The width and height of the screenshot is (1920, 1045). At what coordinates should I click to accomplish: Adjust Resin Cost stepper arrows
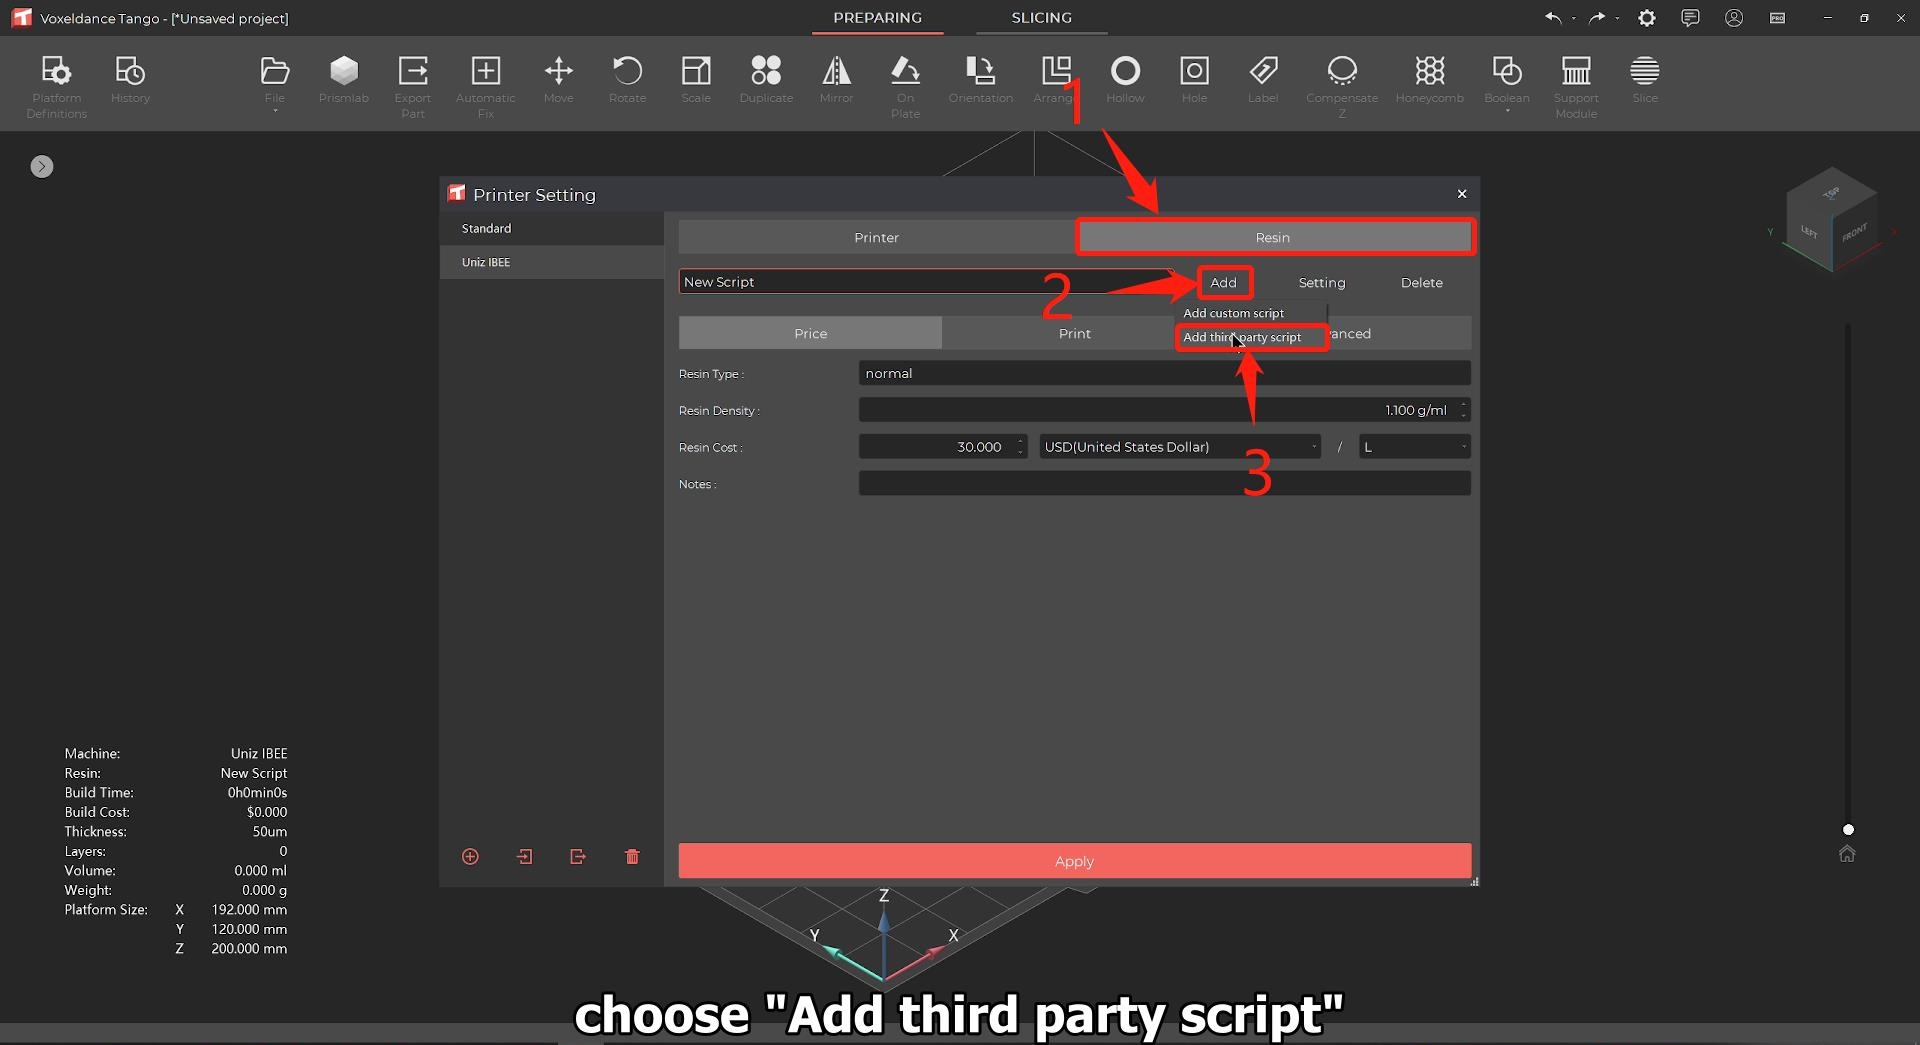[1021, 447]
